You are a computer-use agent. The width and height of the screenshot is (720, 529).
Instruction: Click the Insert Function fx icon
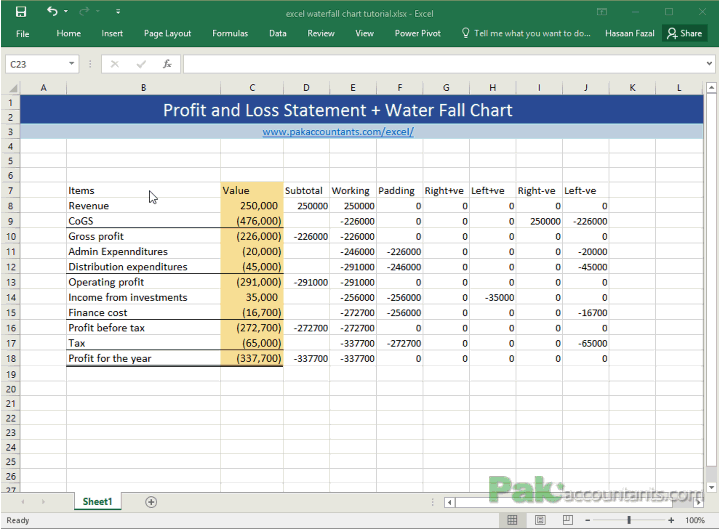coord(167,64)
